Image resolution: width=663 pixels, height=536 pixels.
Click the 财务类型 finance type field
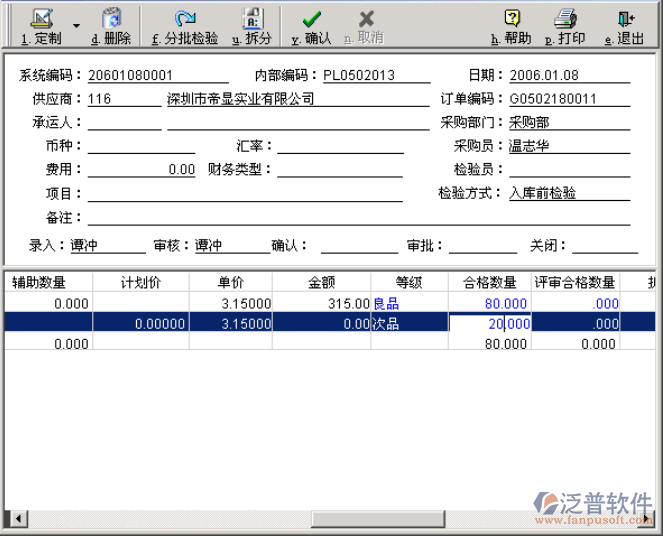point(339,170)
